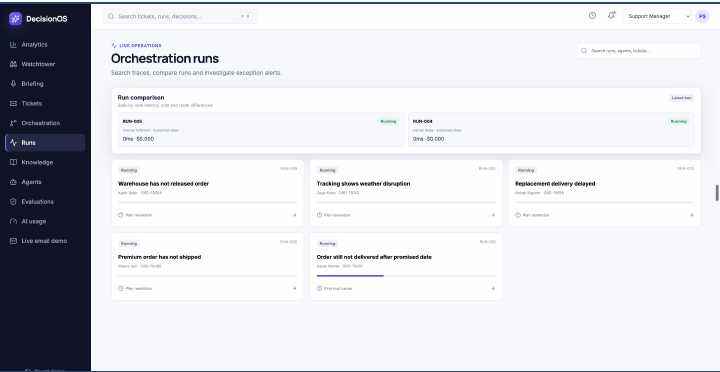Expand the Support Manager role dropdown
Image resolution: width=720 pixels, height=372 pixels.
click(x=657, y=16)
